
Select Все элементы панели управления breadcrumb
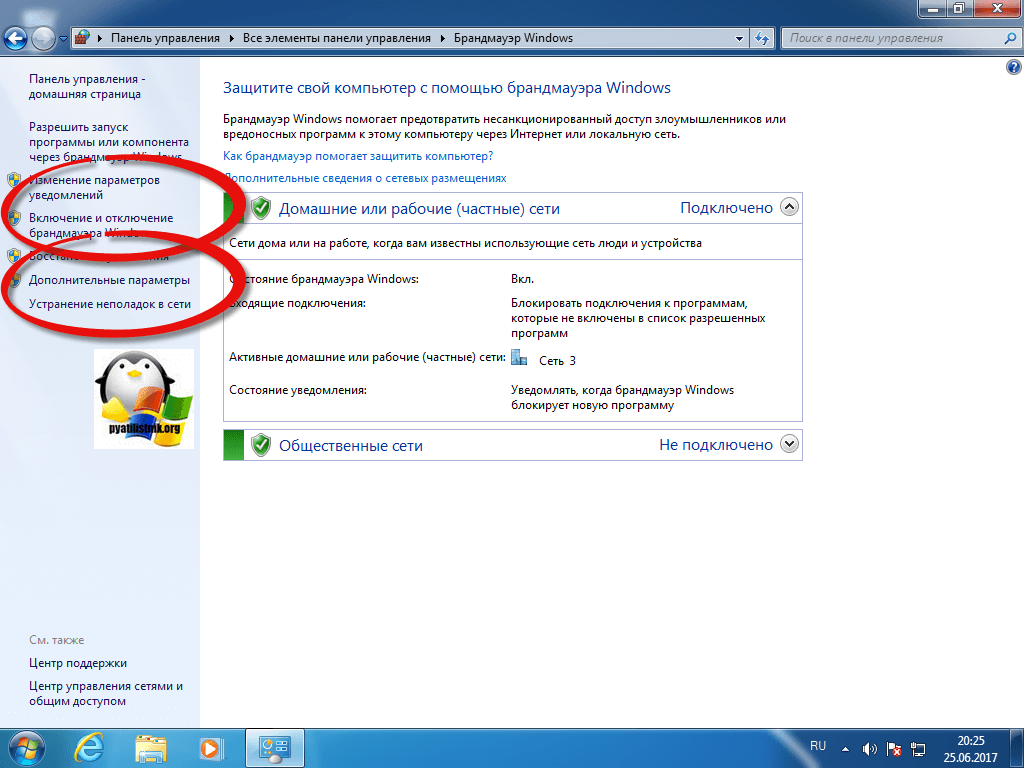336,38
